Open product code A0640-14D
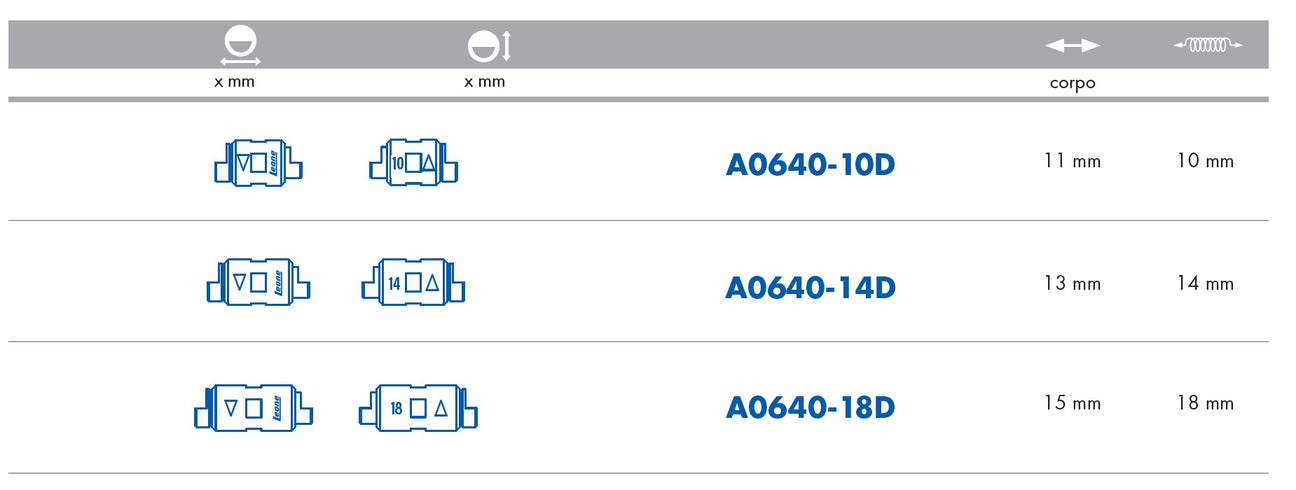1296x490 pixels. point(810,288)
